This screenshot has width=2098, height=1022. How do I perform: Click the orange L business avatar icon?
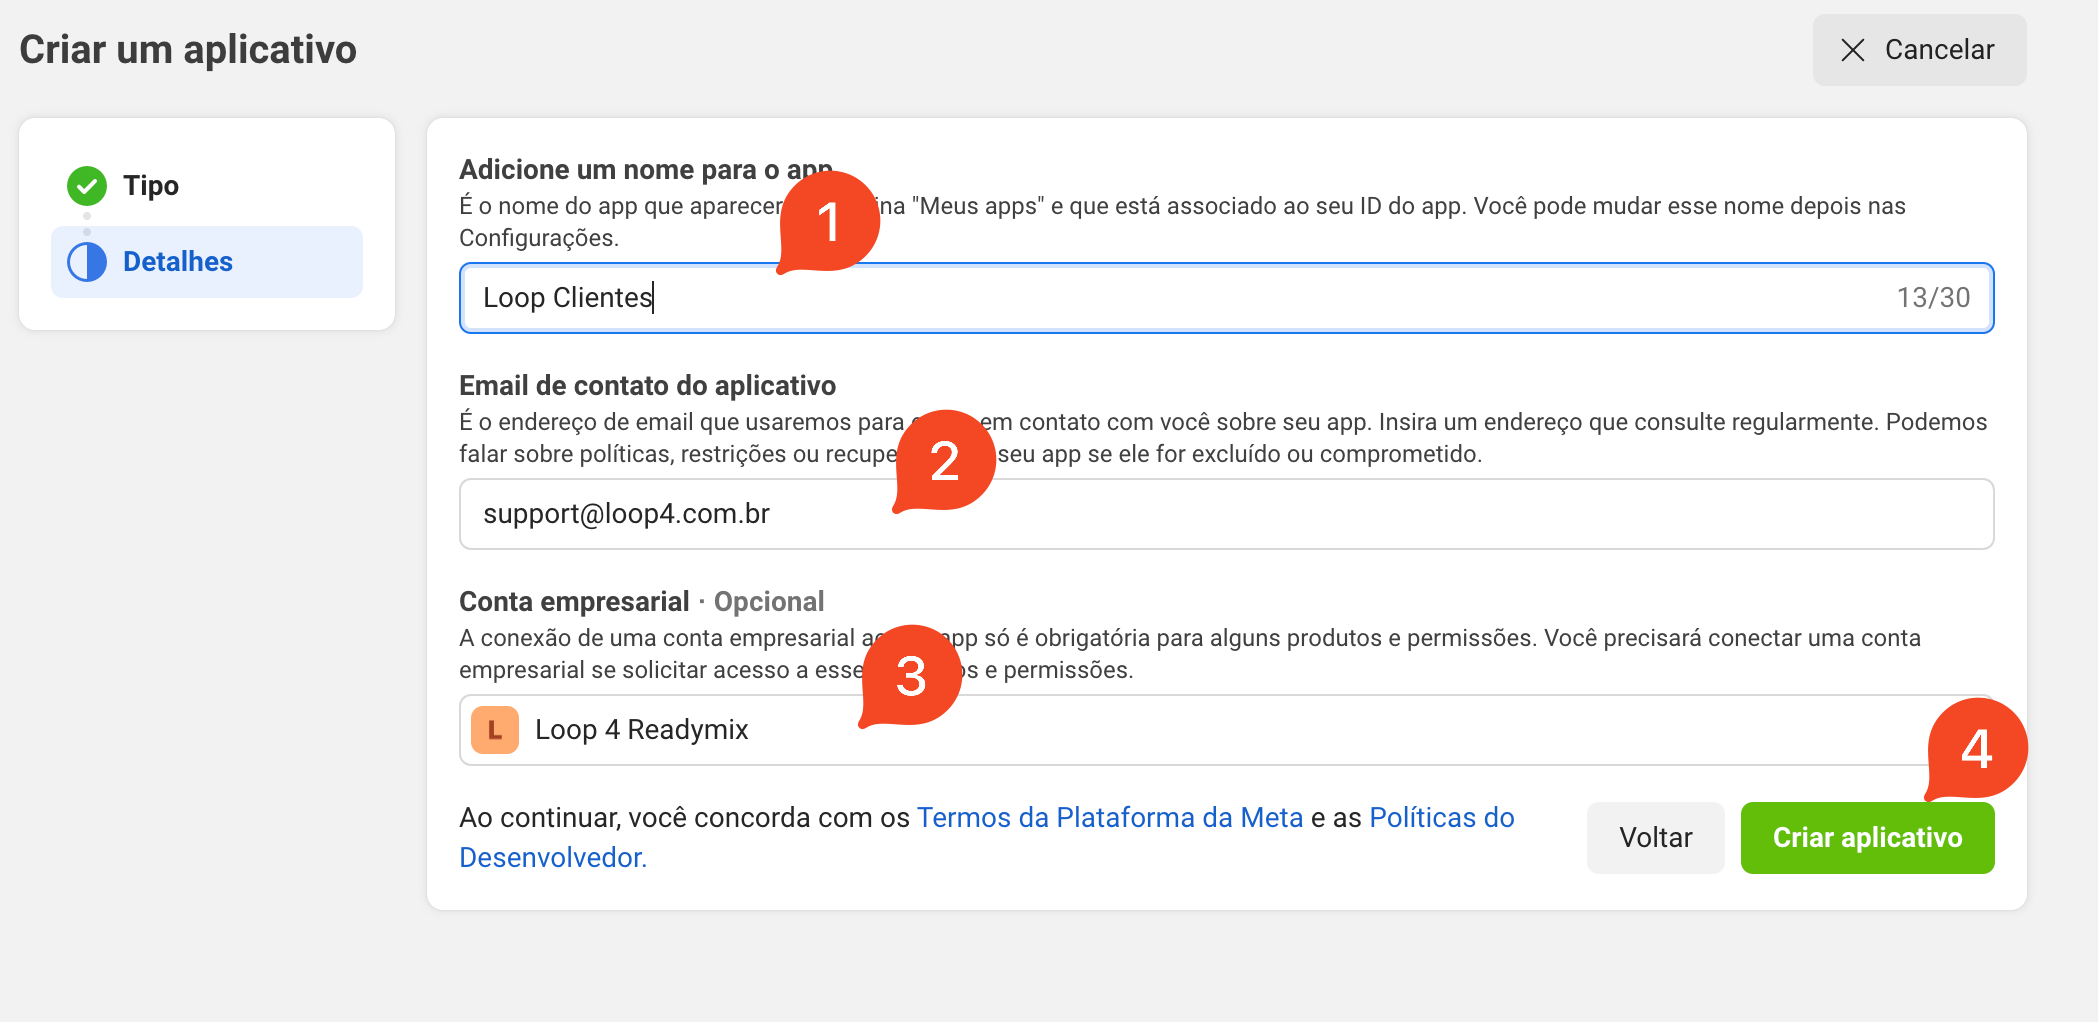[494, 730]
